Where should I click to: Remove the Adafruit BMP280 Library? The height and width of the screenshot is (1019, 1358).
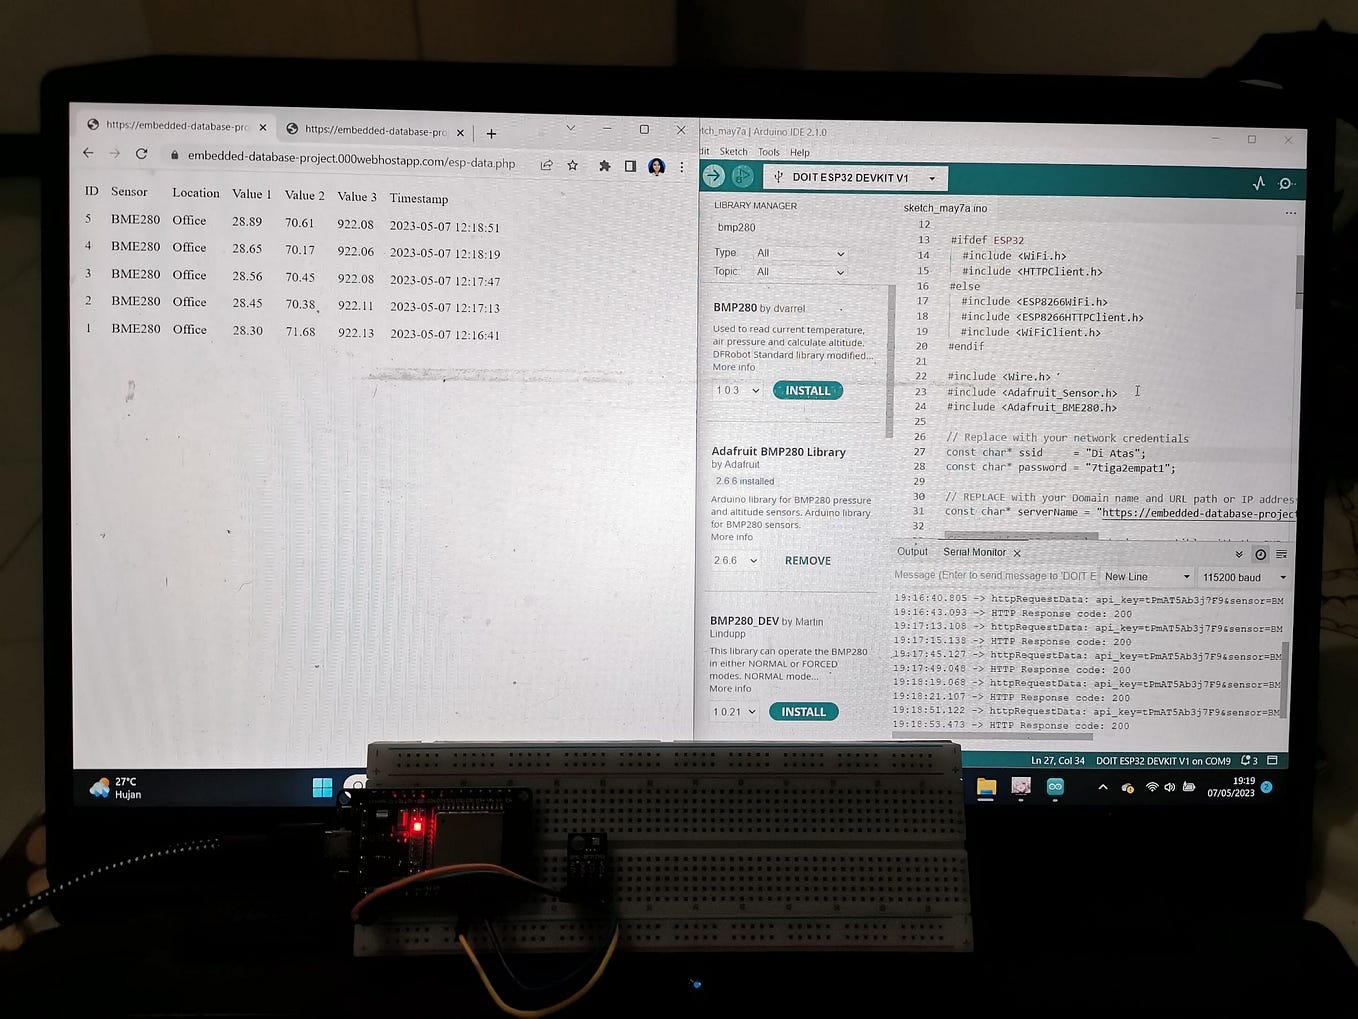coord(807,560)
